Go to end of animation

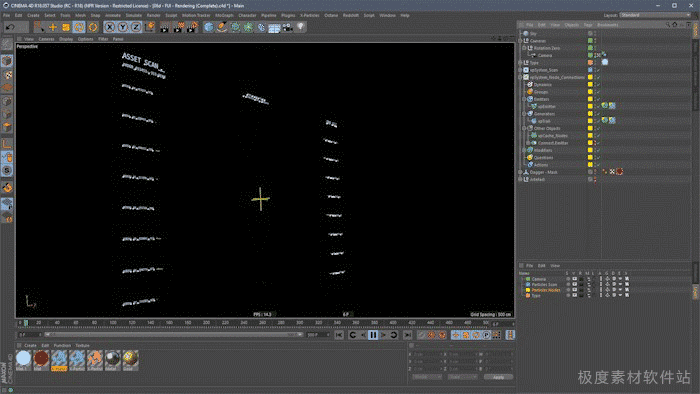point(407,335)
